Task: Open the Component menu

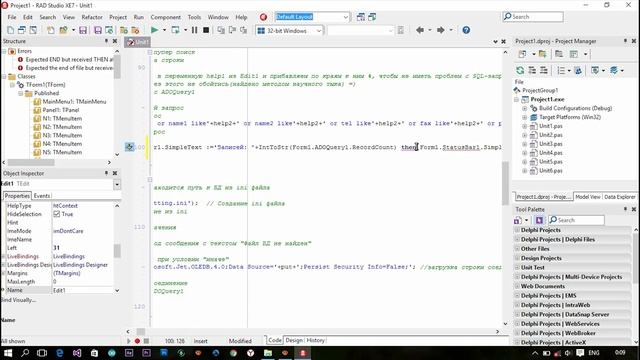Action: pyautogui.click(x=166, y=17)
